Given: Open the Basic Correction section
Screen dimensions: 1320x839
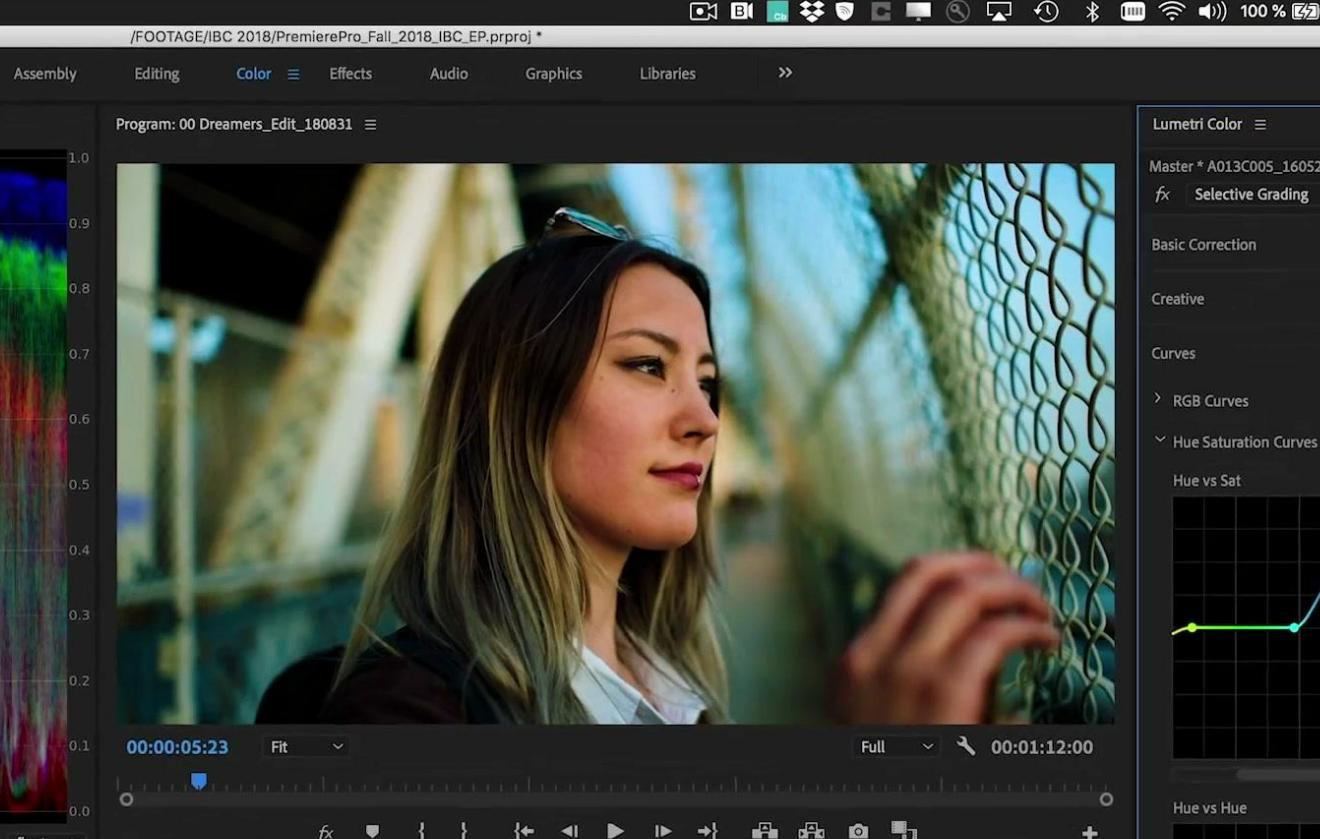Looking at the screenshot, I should 1203,245.
